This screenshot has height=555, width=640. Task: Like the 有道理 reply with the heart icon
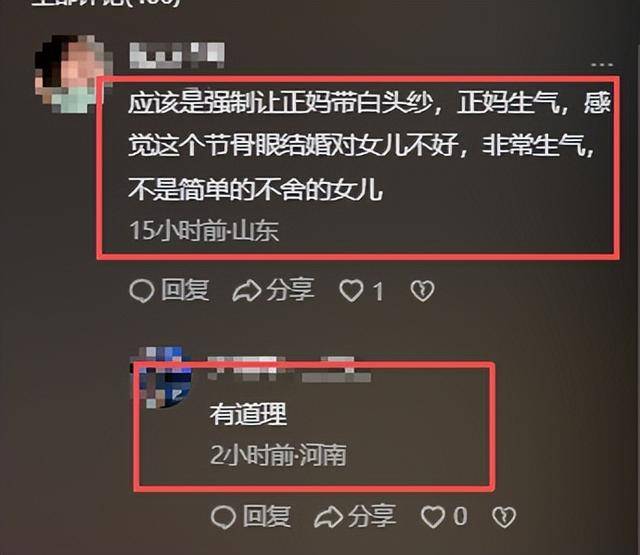pos(433,517)
